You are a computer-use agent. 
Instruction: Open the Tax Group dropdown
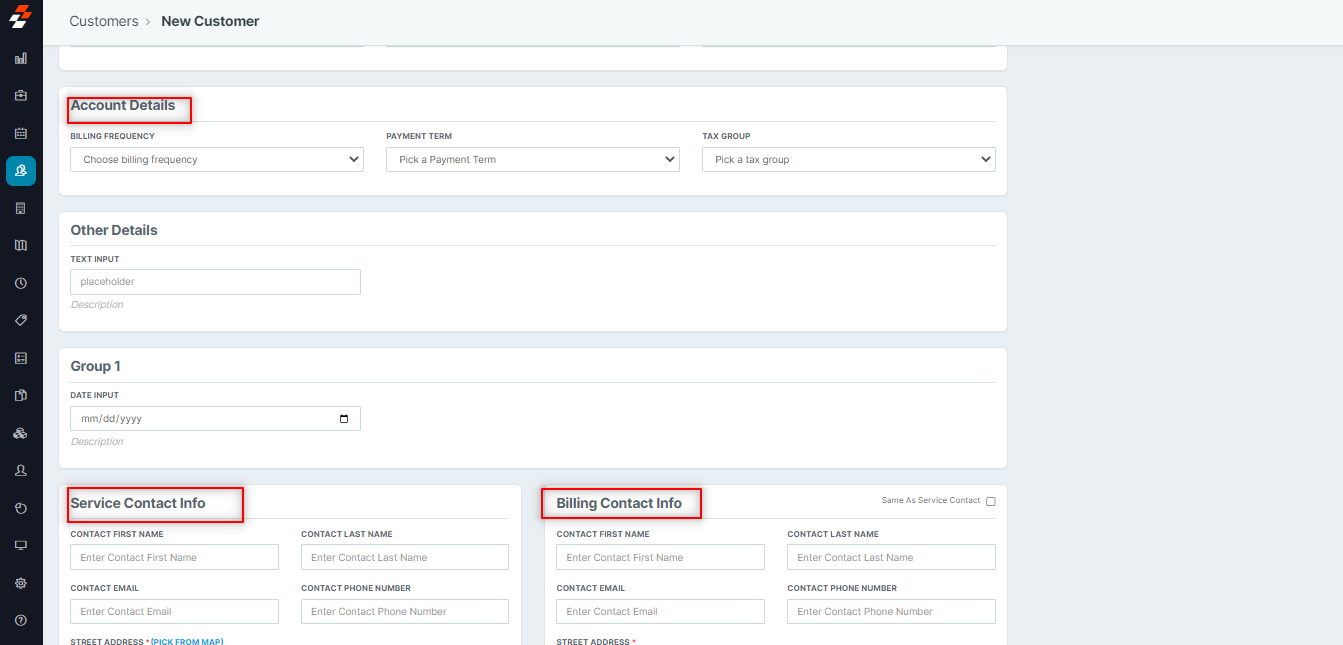pyautogui.click(x=848, y=159)
